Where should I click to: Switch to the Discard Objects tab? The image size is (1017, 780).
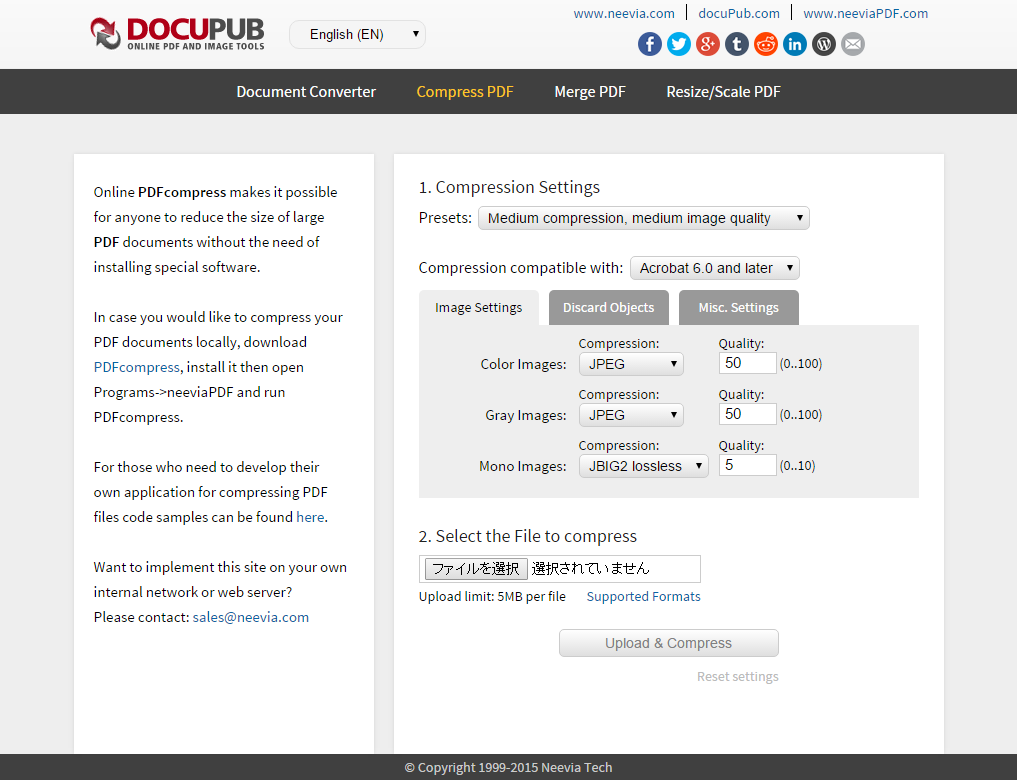pyautogui.click(x=608, y=307)
